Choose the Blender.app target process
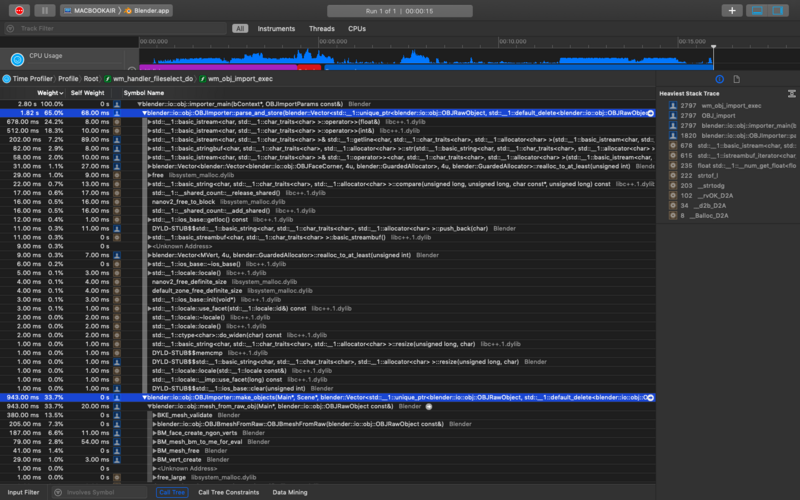 pyautogui.click(x=147, y=10)
